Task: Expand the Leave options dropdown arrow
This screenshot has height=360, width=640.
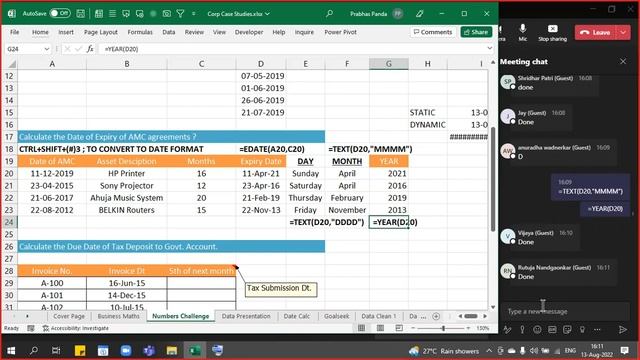Action: tap(623, 32)
